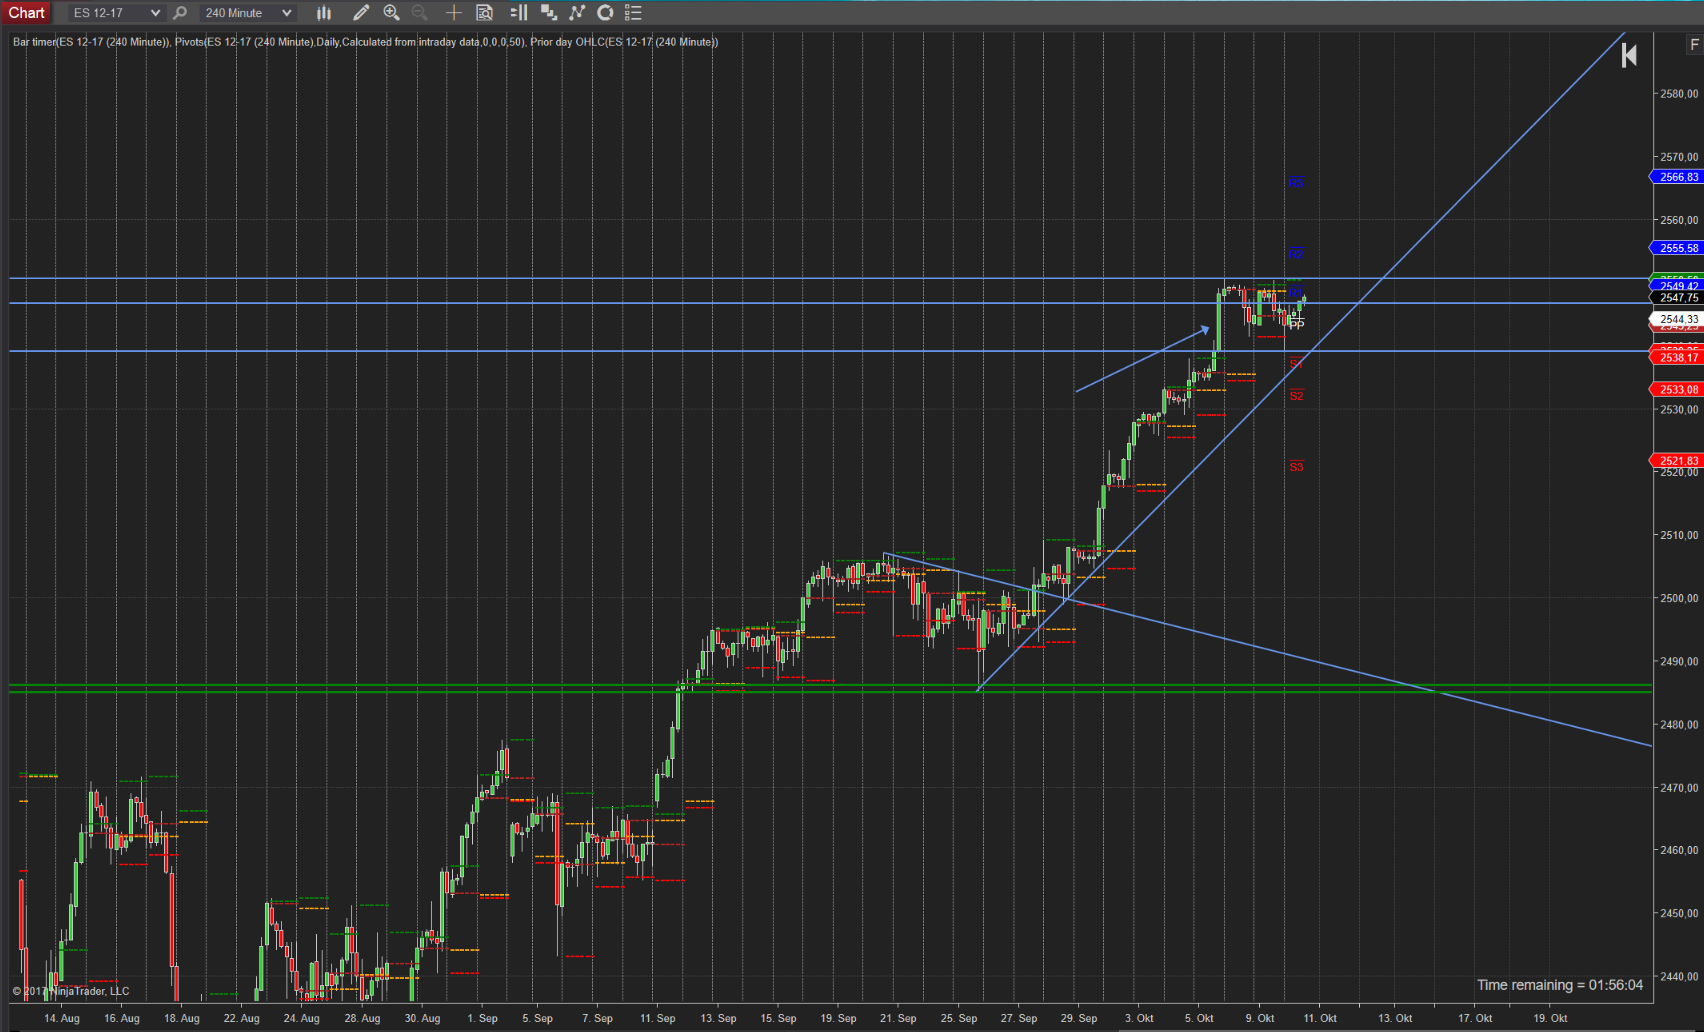Click the 14. Aug date axis label
1704x1032 pixels.
(x=62, y=1018)
